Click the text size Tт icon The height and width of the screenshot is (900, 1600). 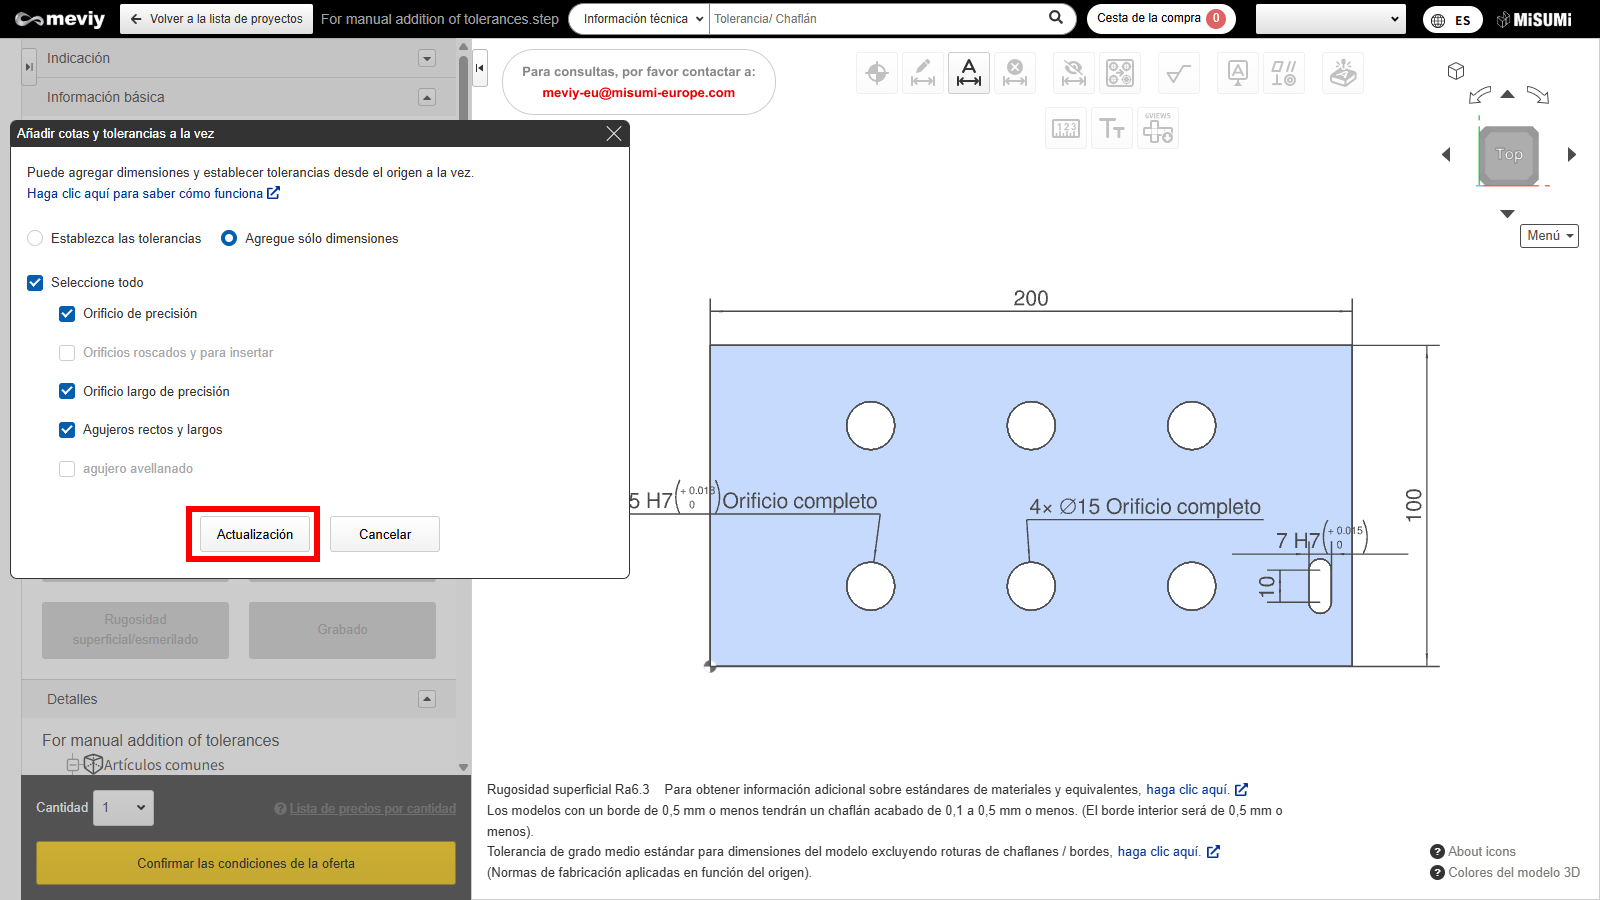1112,129
